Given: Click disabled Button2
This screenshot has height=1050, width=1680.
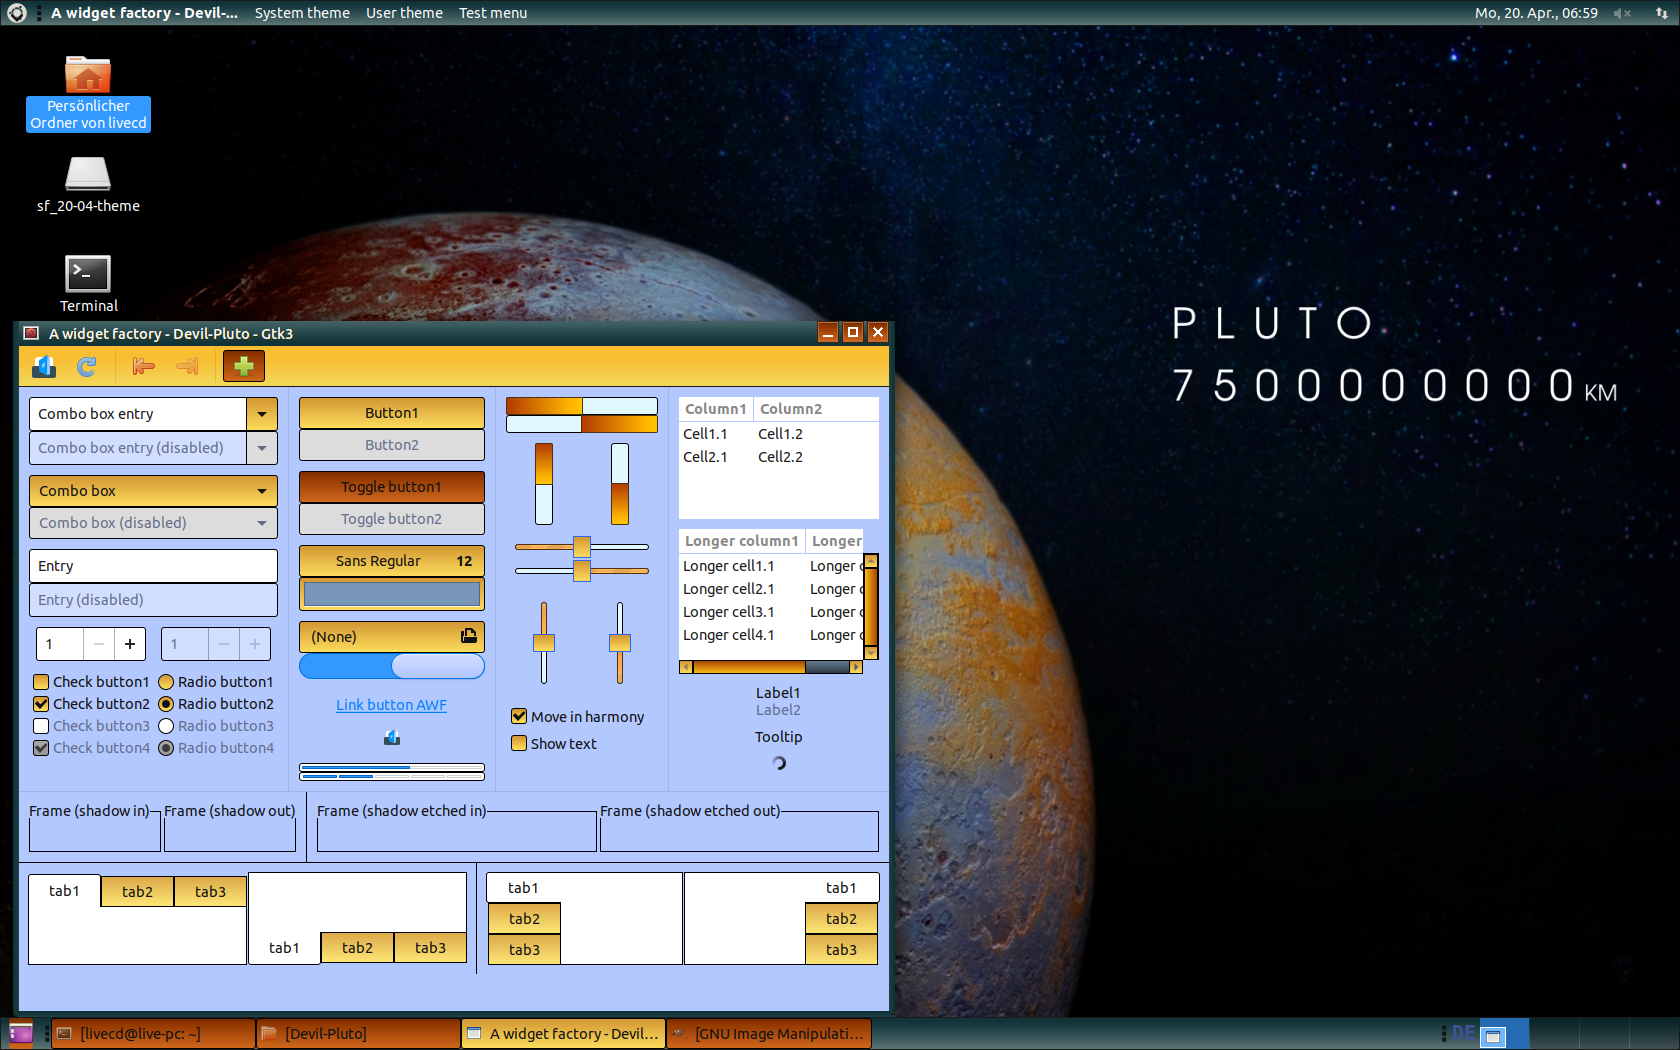Looking at the screenshot, I should 392,445.
